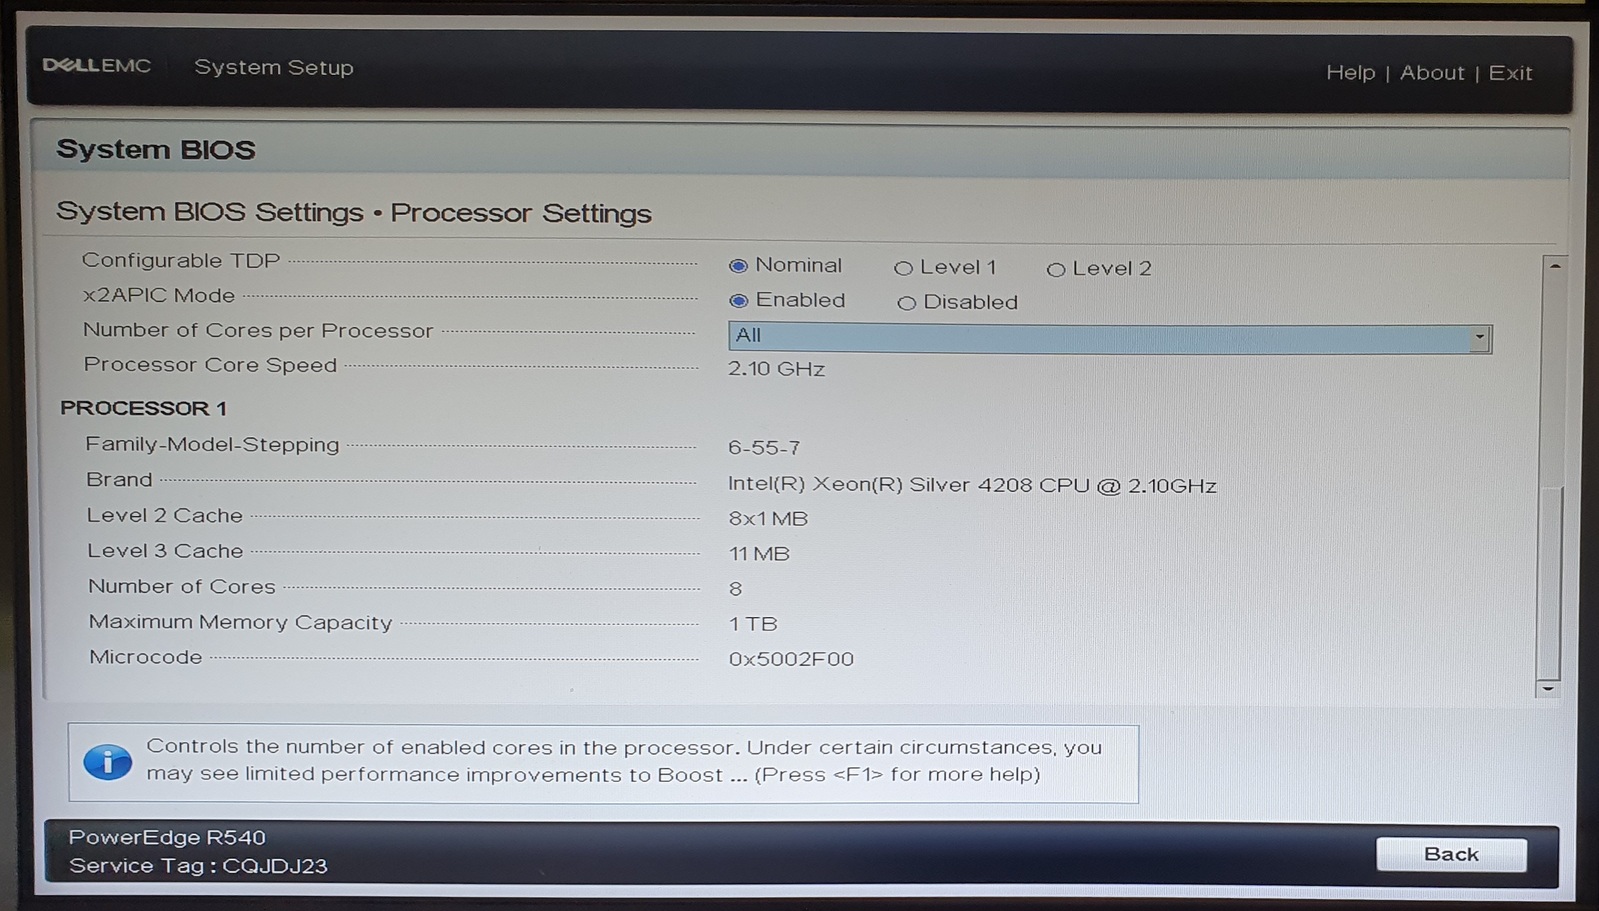
Task: Click the Processor Core Speed label
Action: tap(210, 365)
